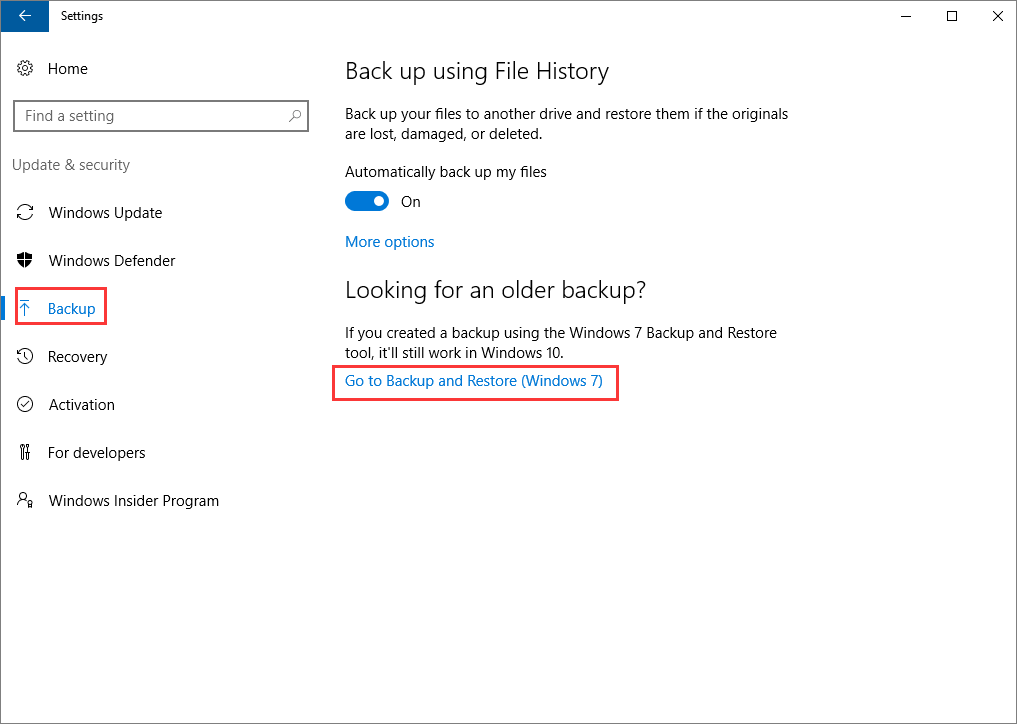Switch to the Windows Update section
1017x724 pixels.
[x=105, y=212]
